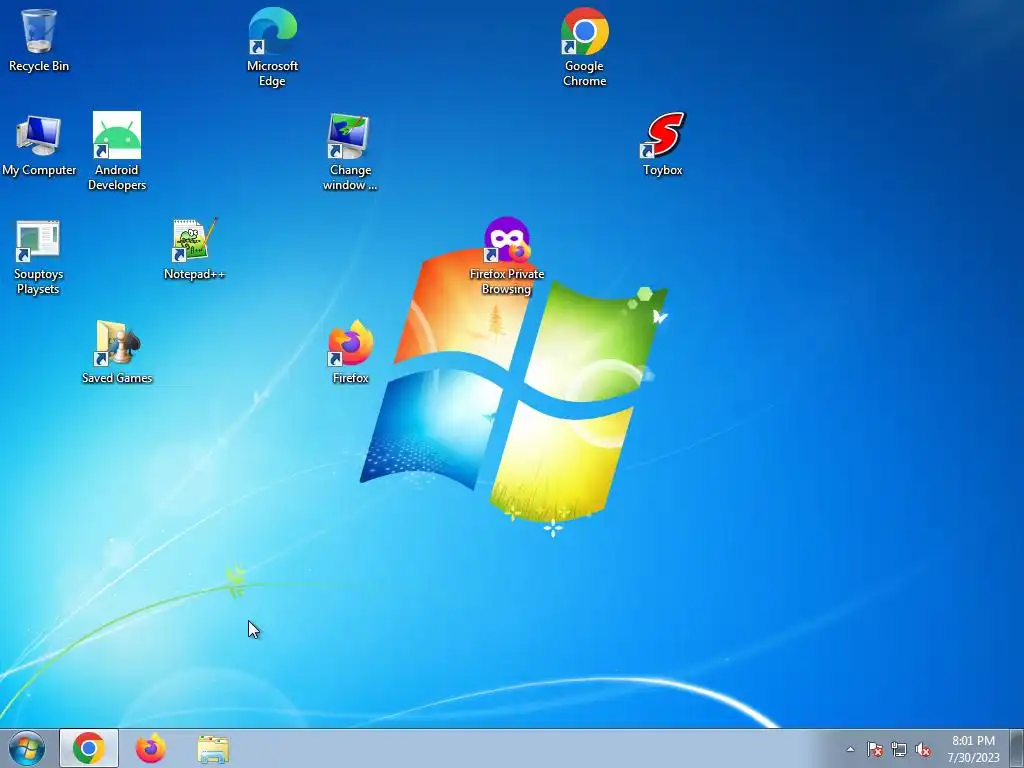Open Windows Explorer from the taskbar
Viewport: 1024px width, 768px height.
[213, 748]
